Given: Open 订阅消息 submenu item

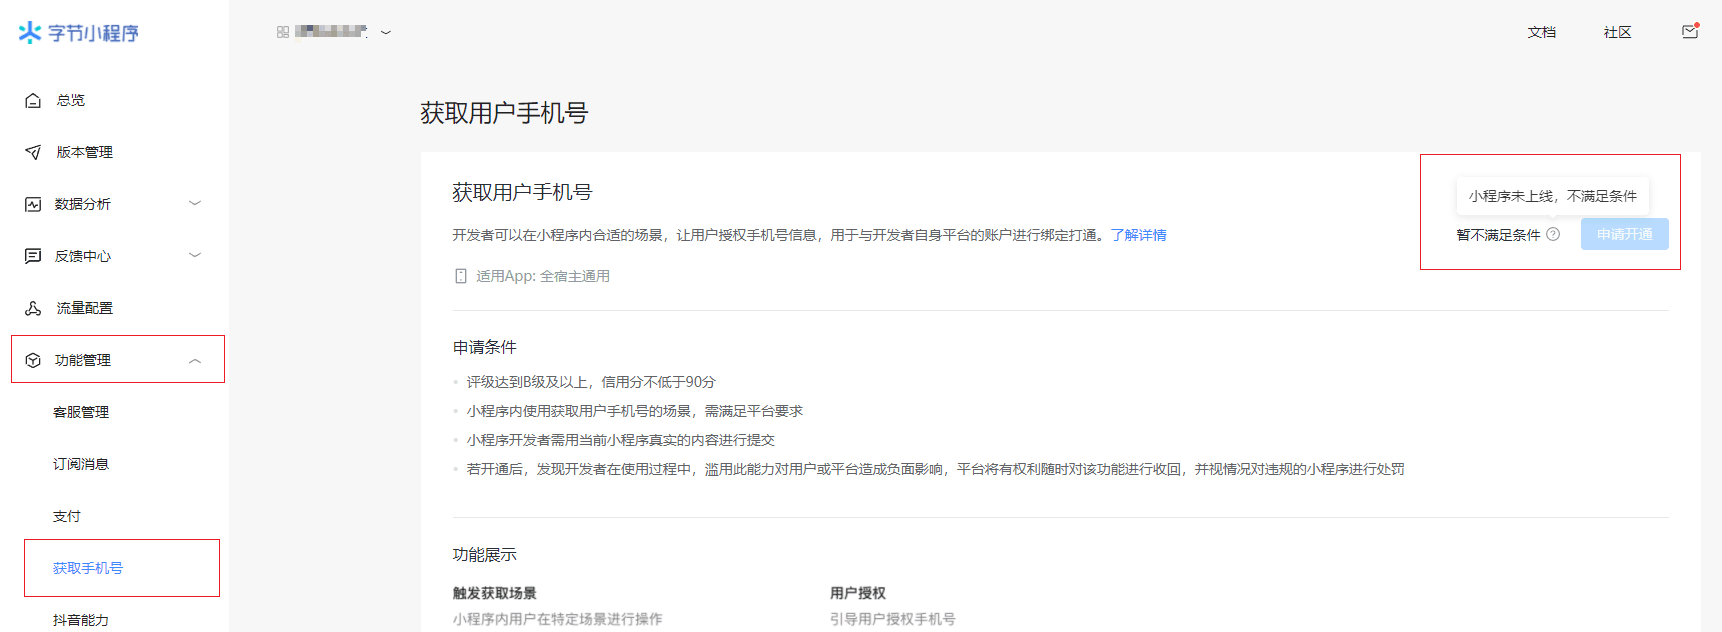Looking at the screenshot, I should click(x=81, y=464).
